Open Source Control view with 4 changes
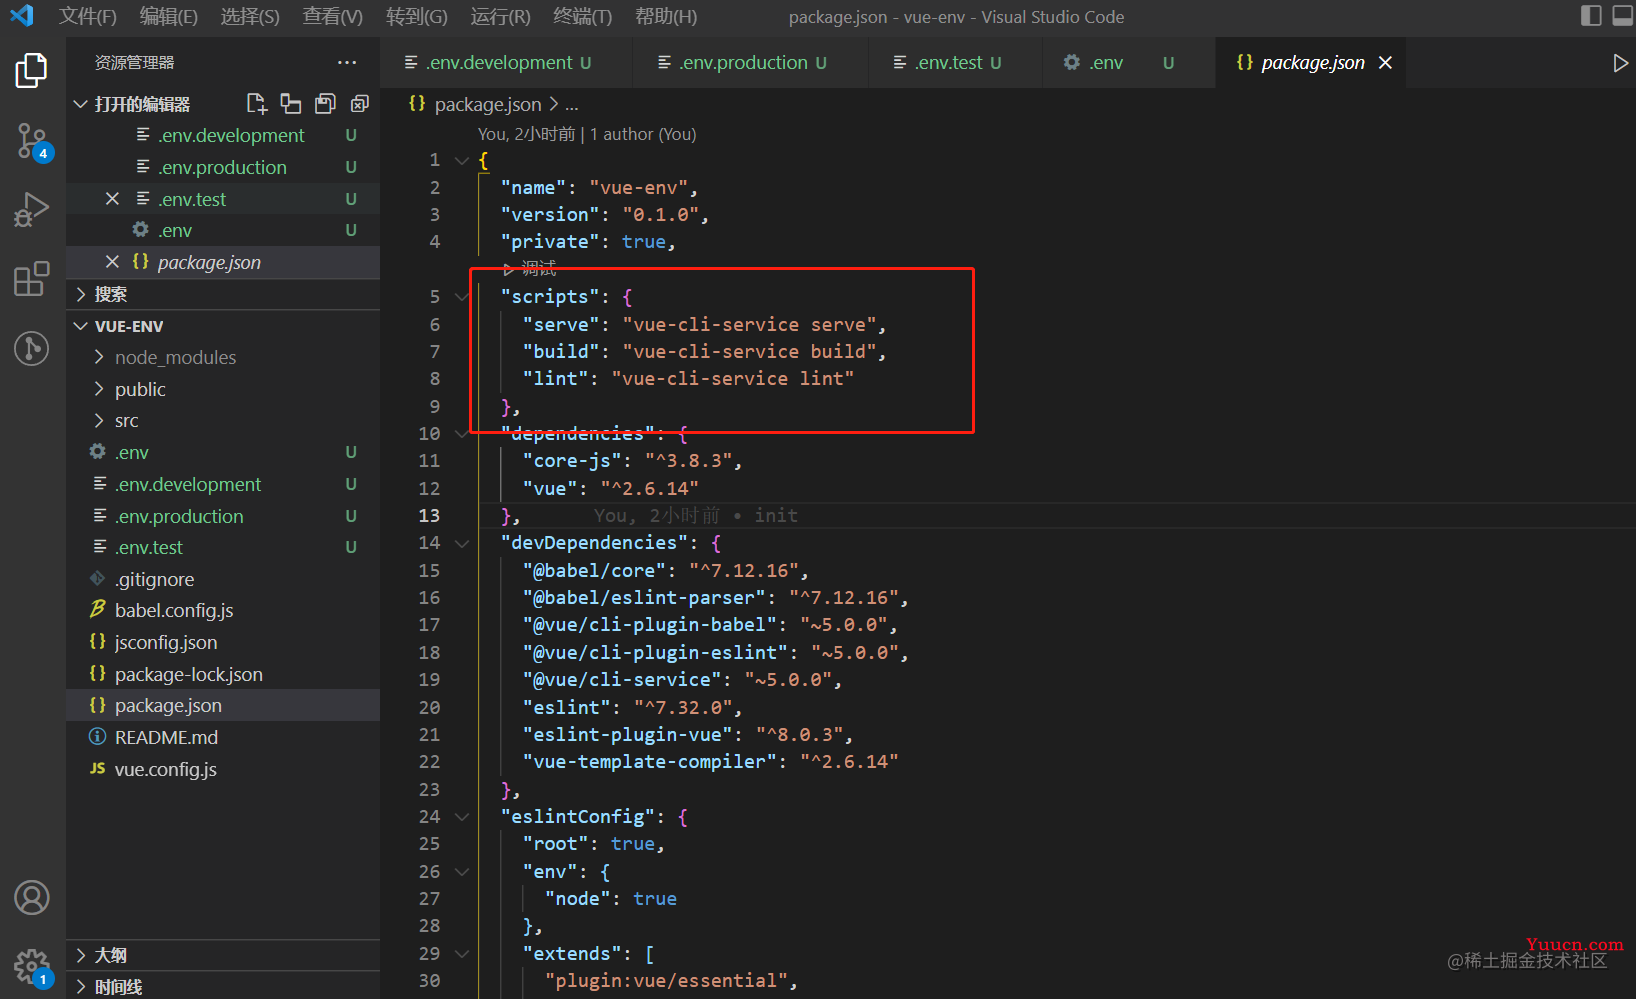1636x999 pixels. coord(31,141)
